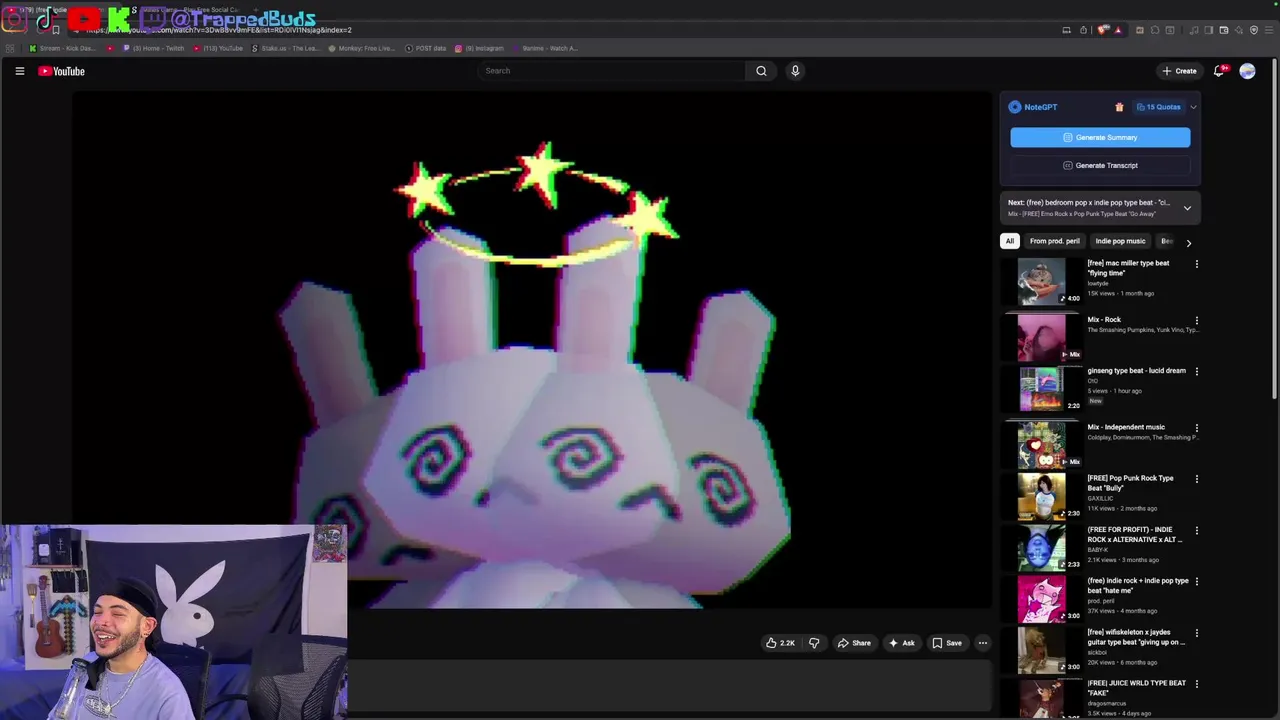The height and width of the screenshot is (720, 1280).
Task: Click the main video player
Action: pos(532,350)
